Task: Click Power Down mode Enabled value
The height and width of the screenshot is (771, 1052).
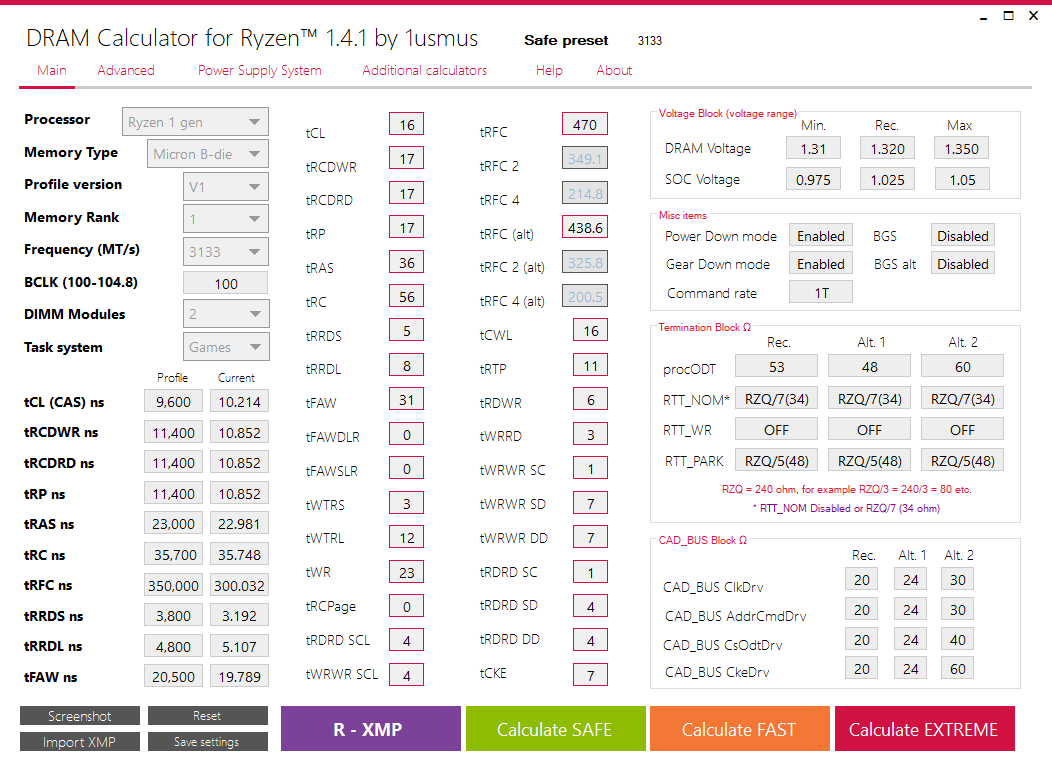Action: 821,236
